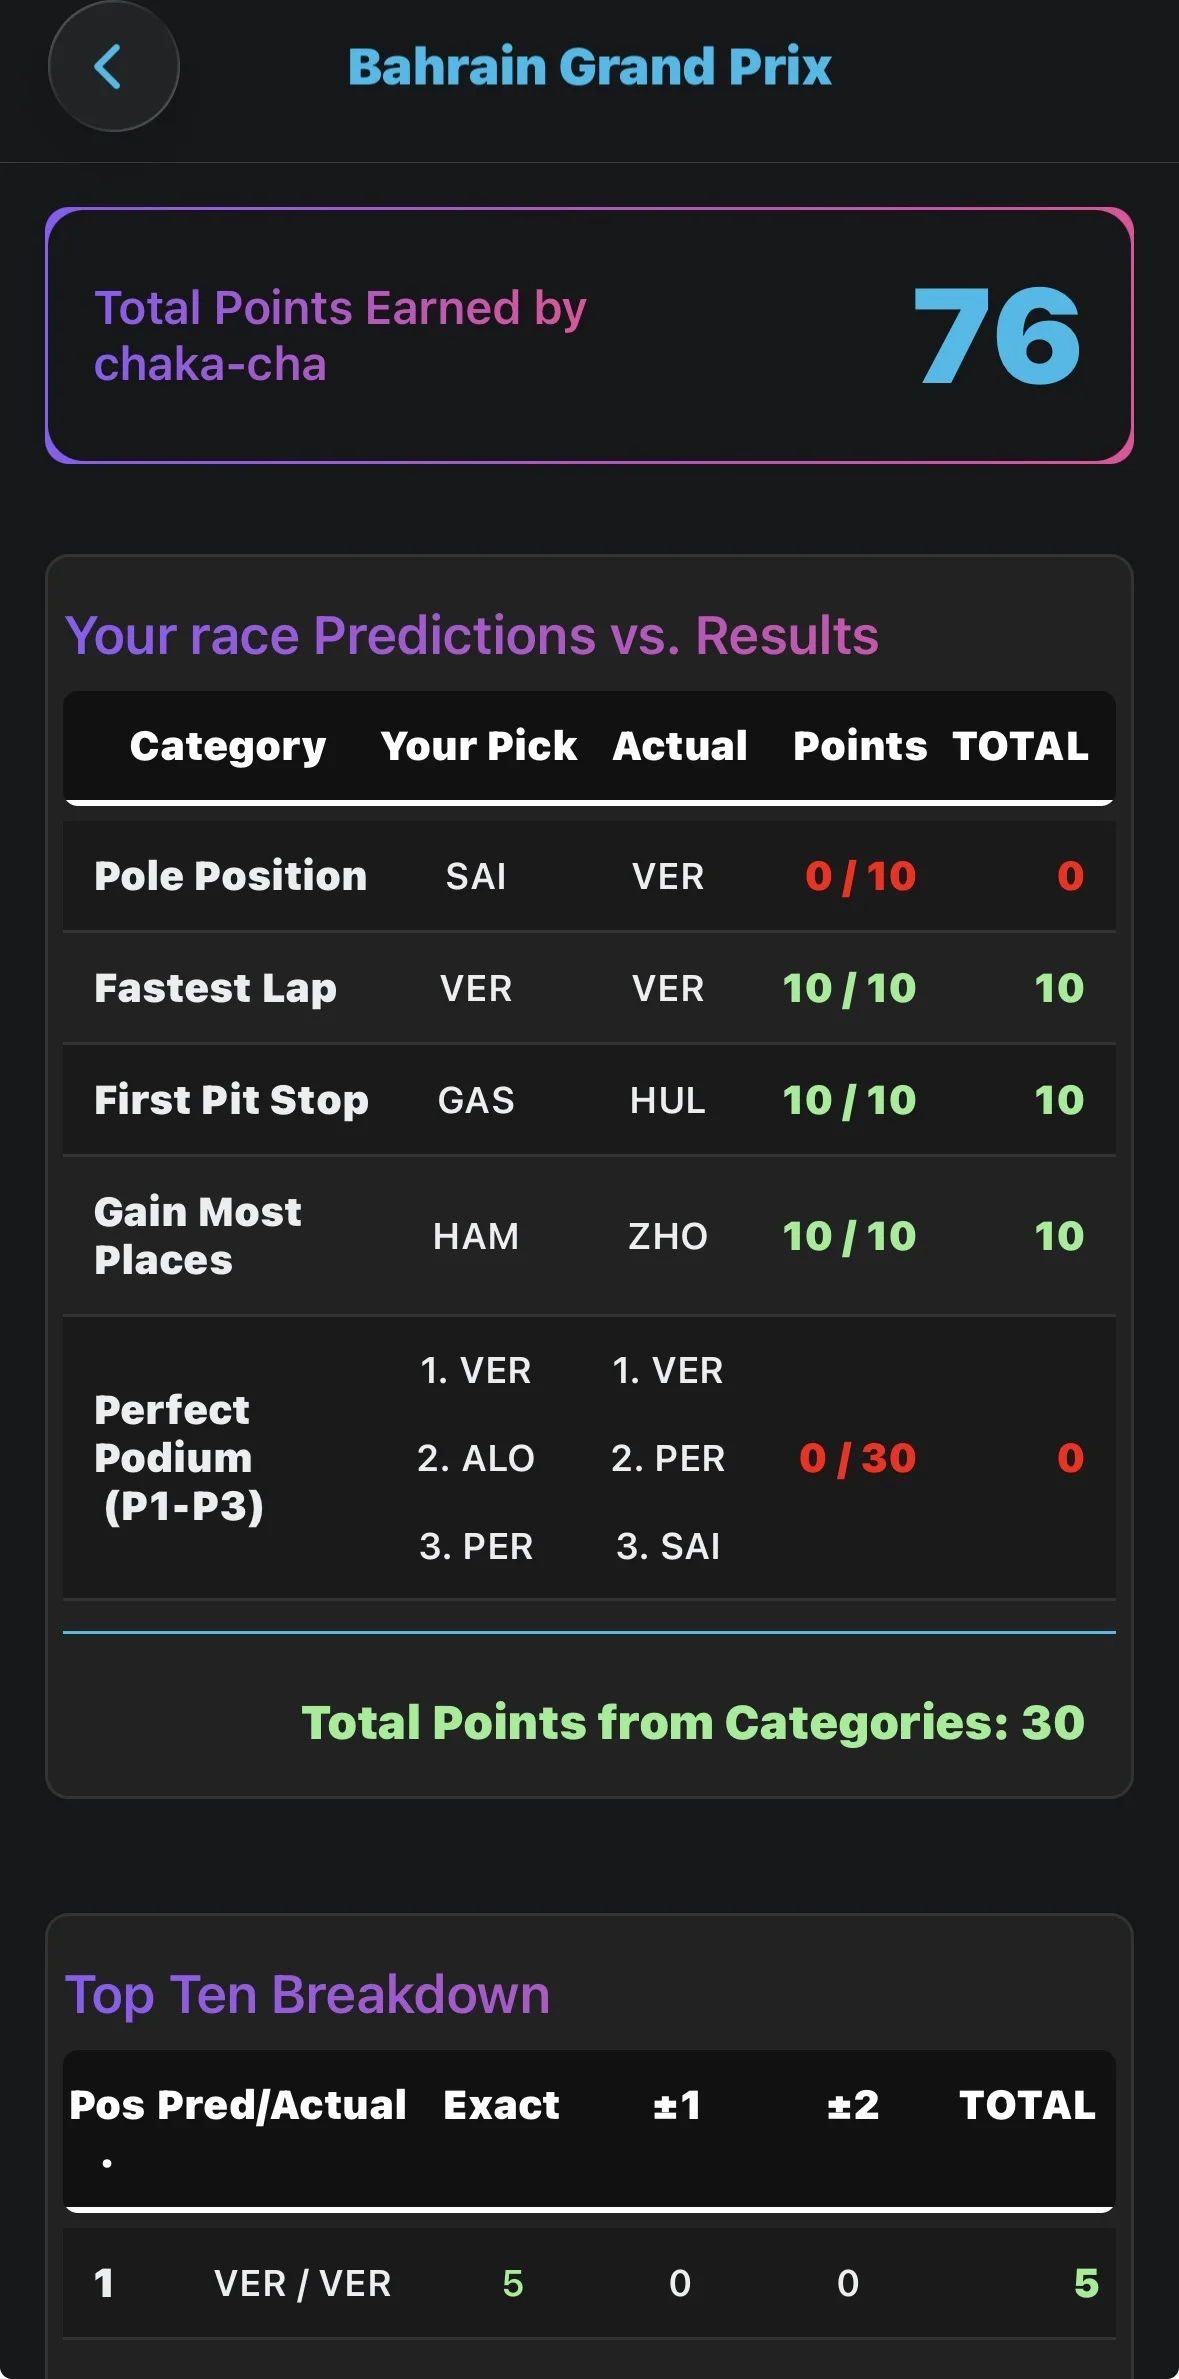Tap the Points column header
This screenshot has width=1179, height=2379.
click(860, 746)
